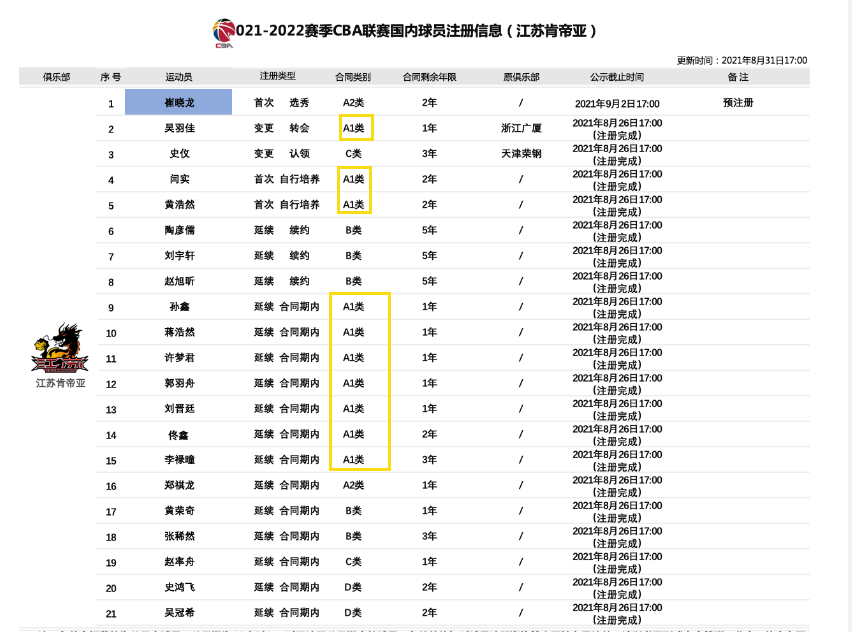Click the 注册类型 column header
This screenshot has width=852, height=632.
tap(278, 76)
